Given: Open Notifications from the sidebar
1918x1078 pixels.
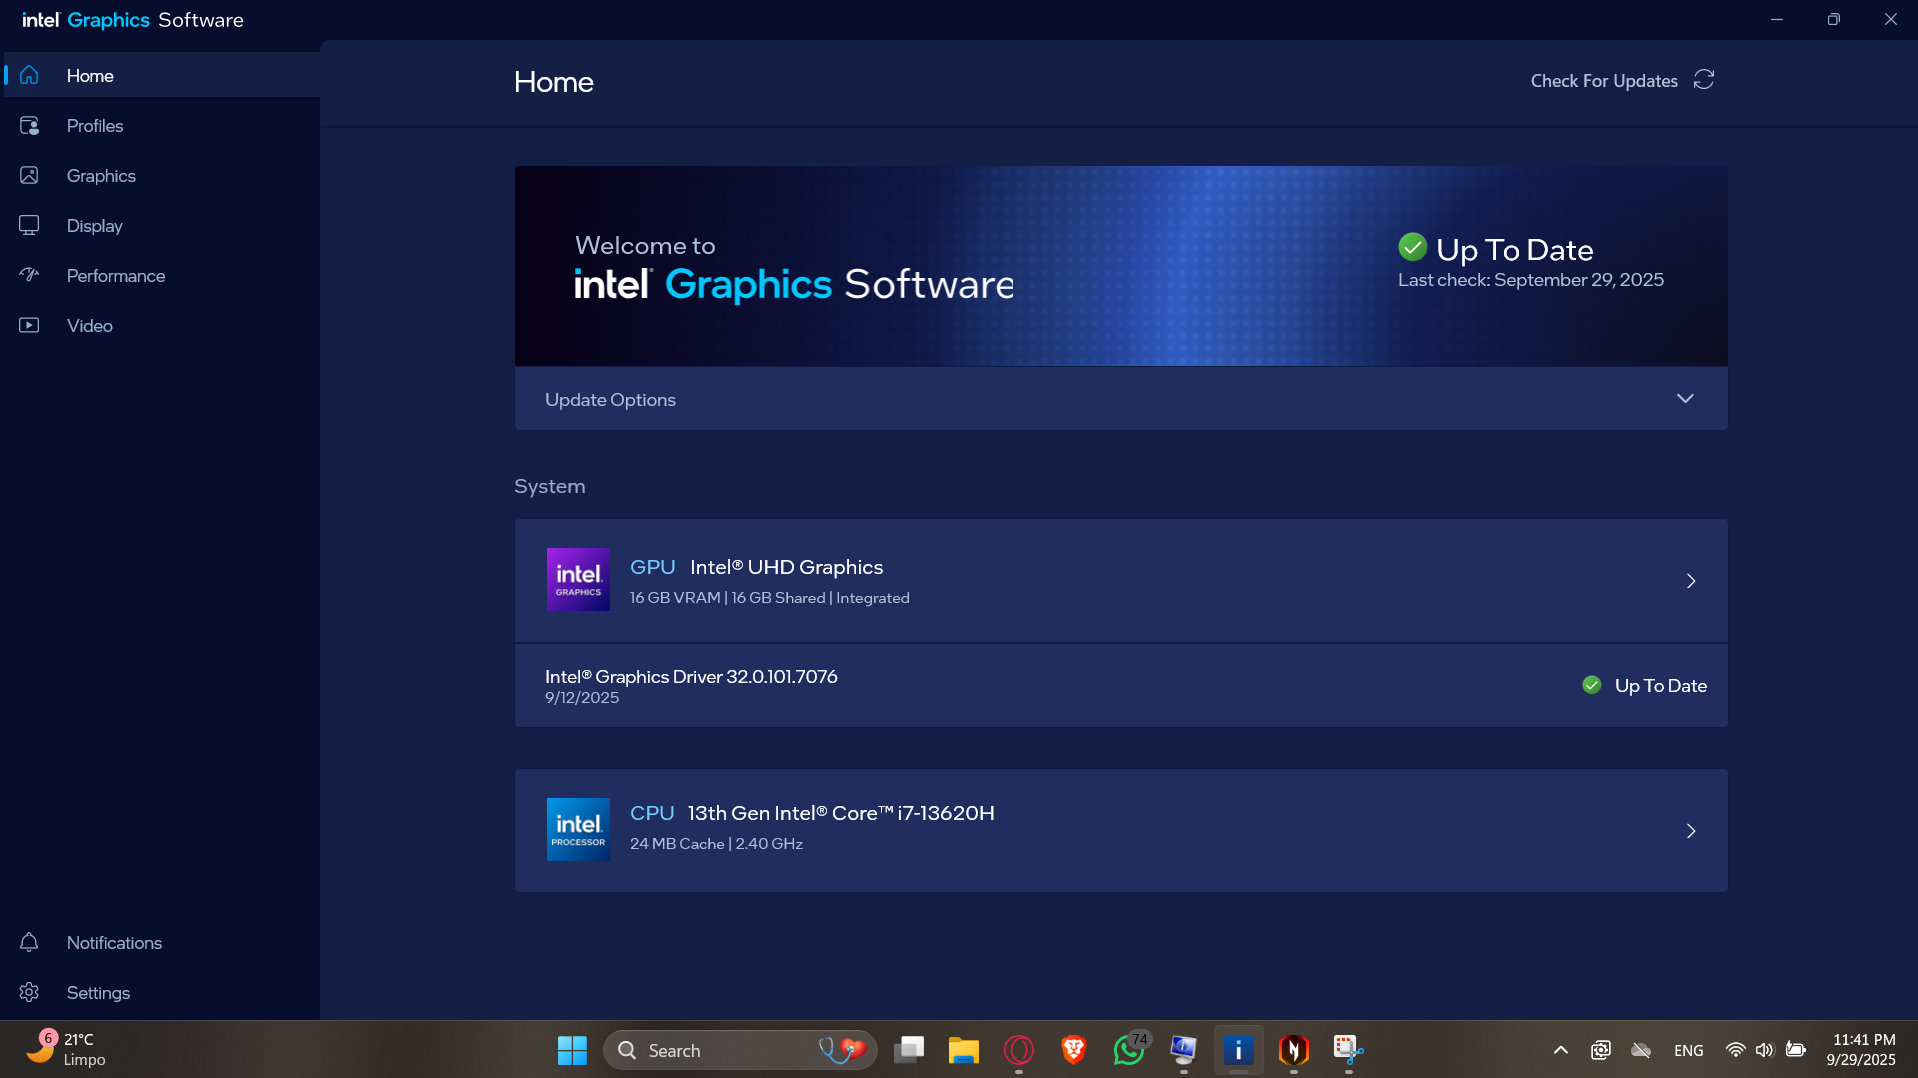Looking at the screenshot, I should pos(162,942).
